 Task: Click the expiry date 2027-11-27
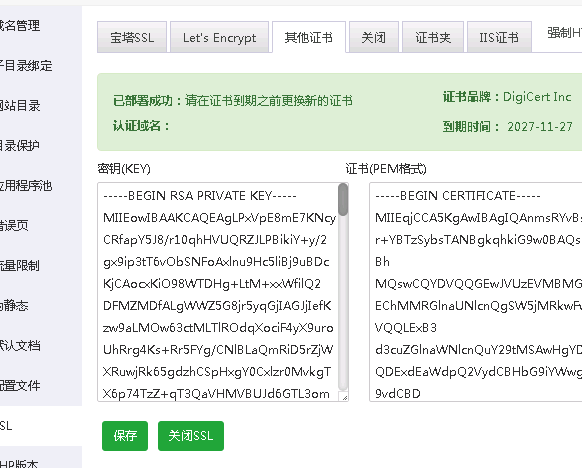(540, 127)
